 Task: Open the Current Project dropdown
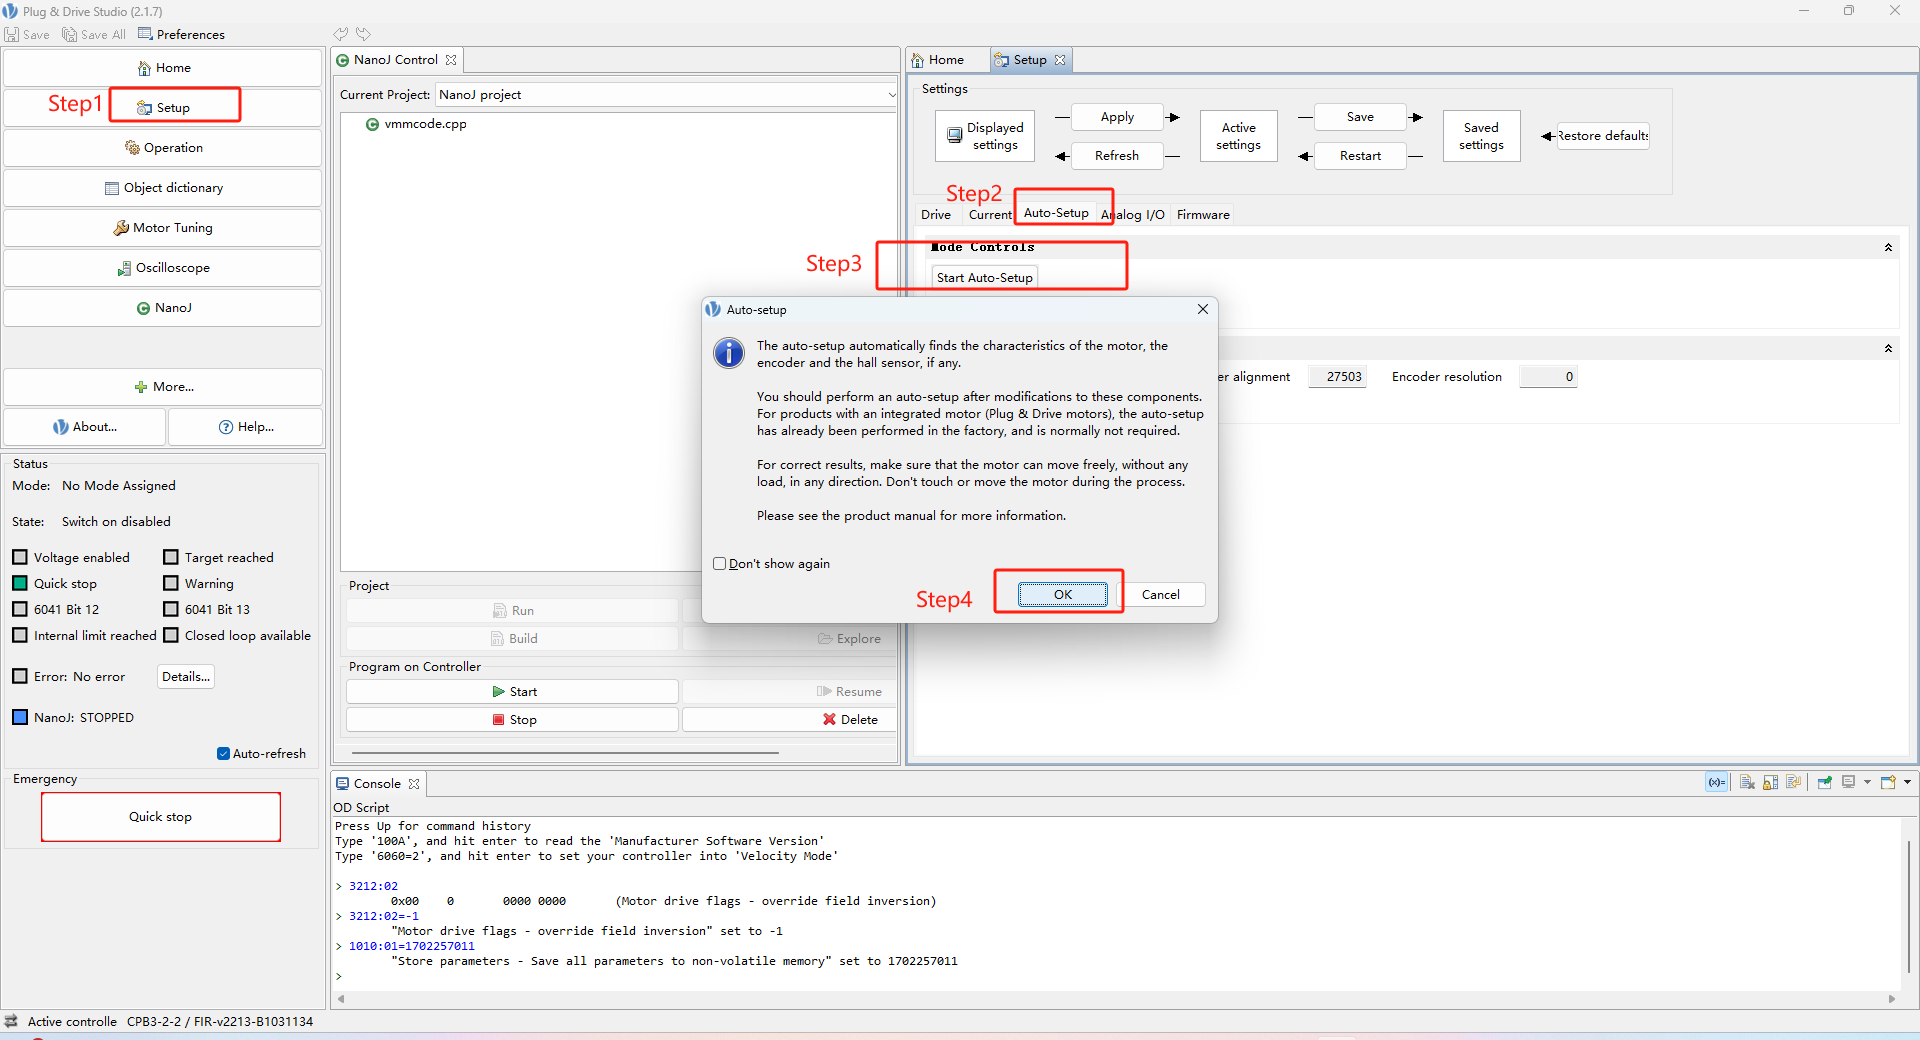click(x=891, y=95)
